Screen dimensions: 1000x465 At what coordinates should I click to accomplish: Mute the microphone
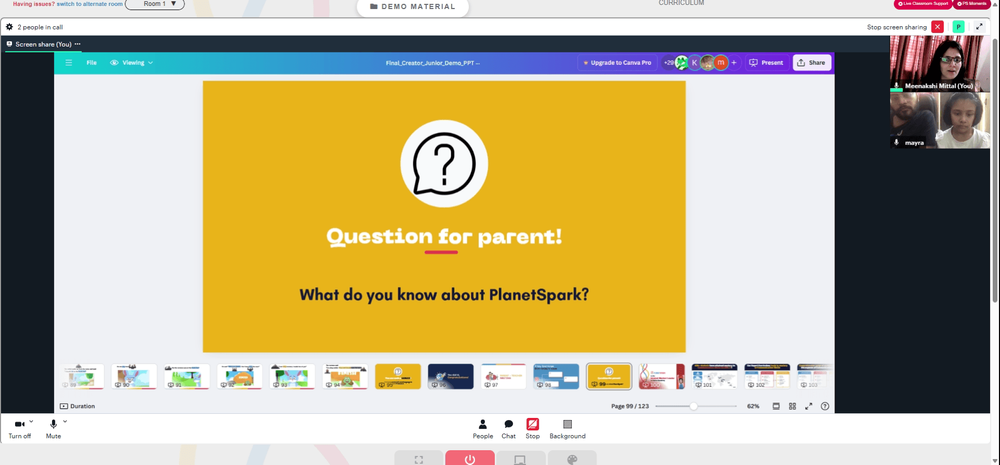pyautogui.click(x=54, y=429)
